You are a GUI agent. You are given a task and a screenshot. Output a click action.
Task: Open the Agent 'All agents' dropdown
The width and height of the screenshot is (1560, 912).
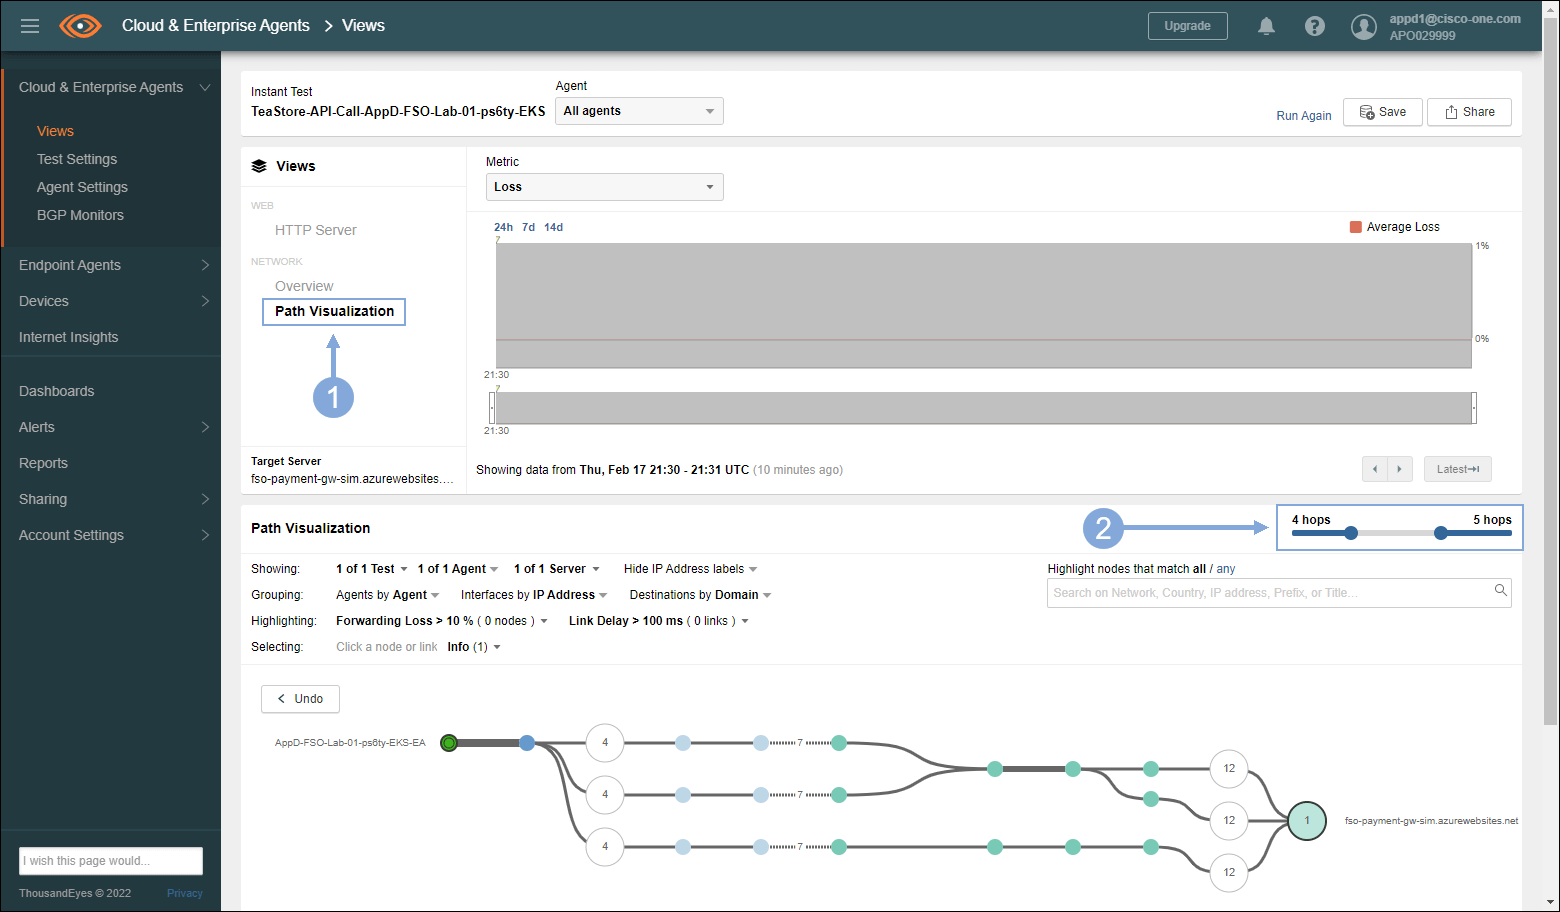[639, 111]
